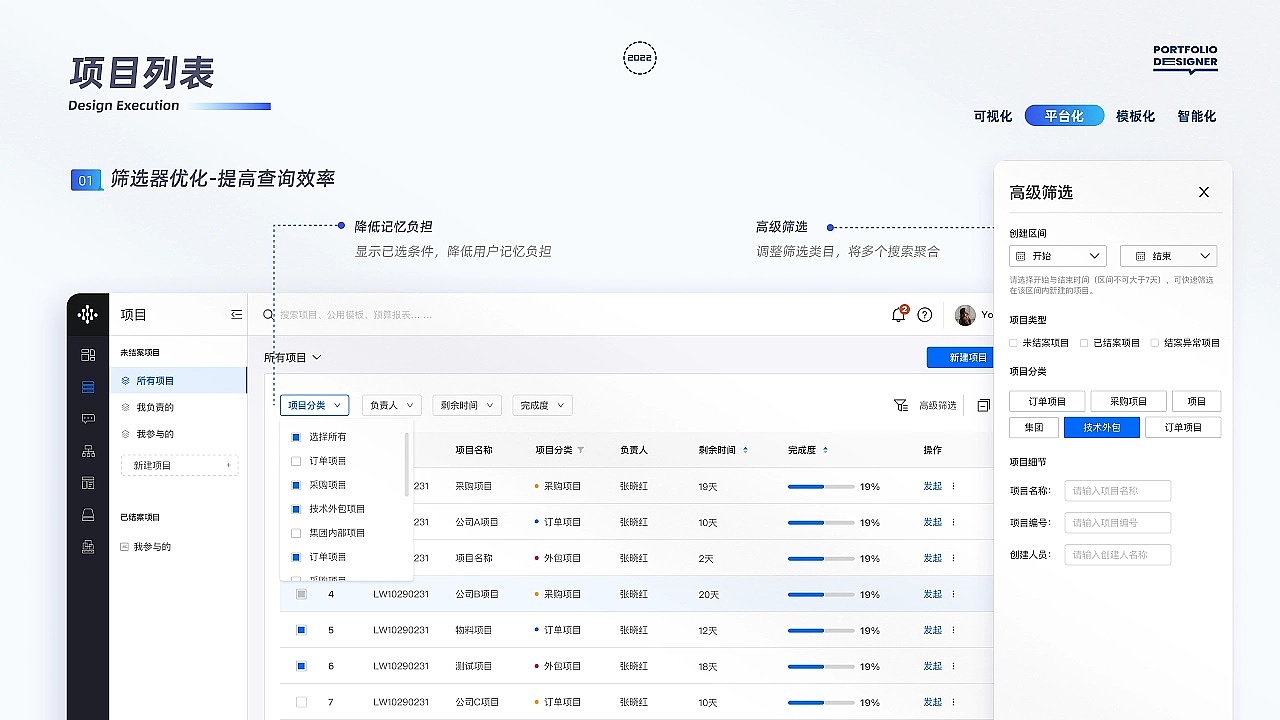
Task: Select 采购项目 button in advanced filter panel
Action: [x=1128, y=401]
